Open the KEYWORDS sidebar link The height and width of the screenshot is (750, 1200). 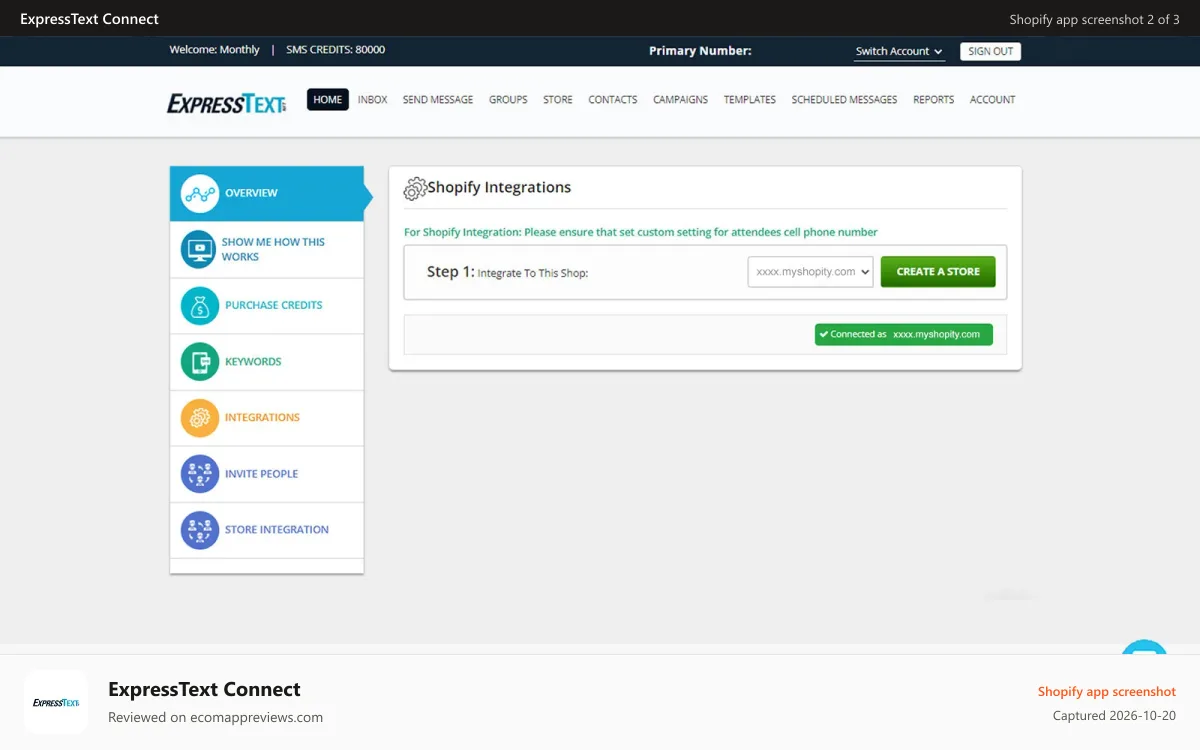point(253,362)
